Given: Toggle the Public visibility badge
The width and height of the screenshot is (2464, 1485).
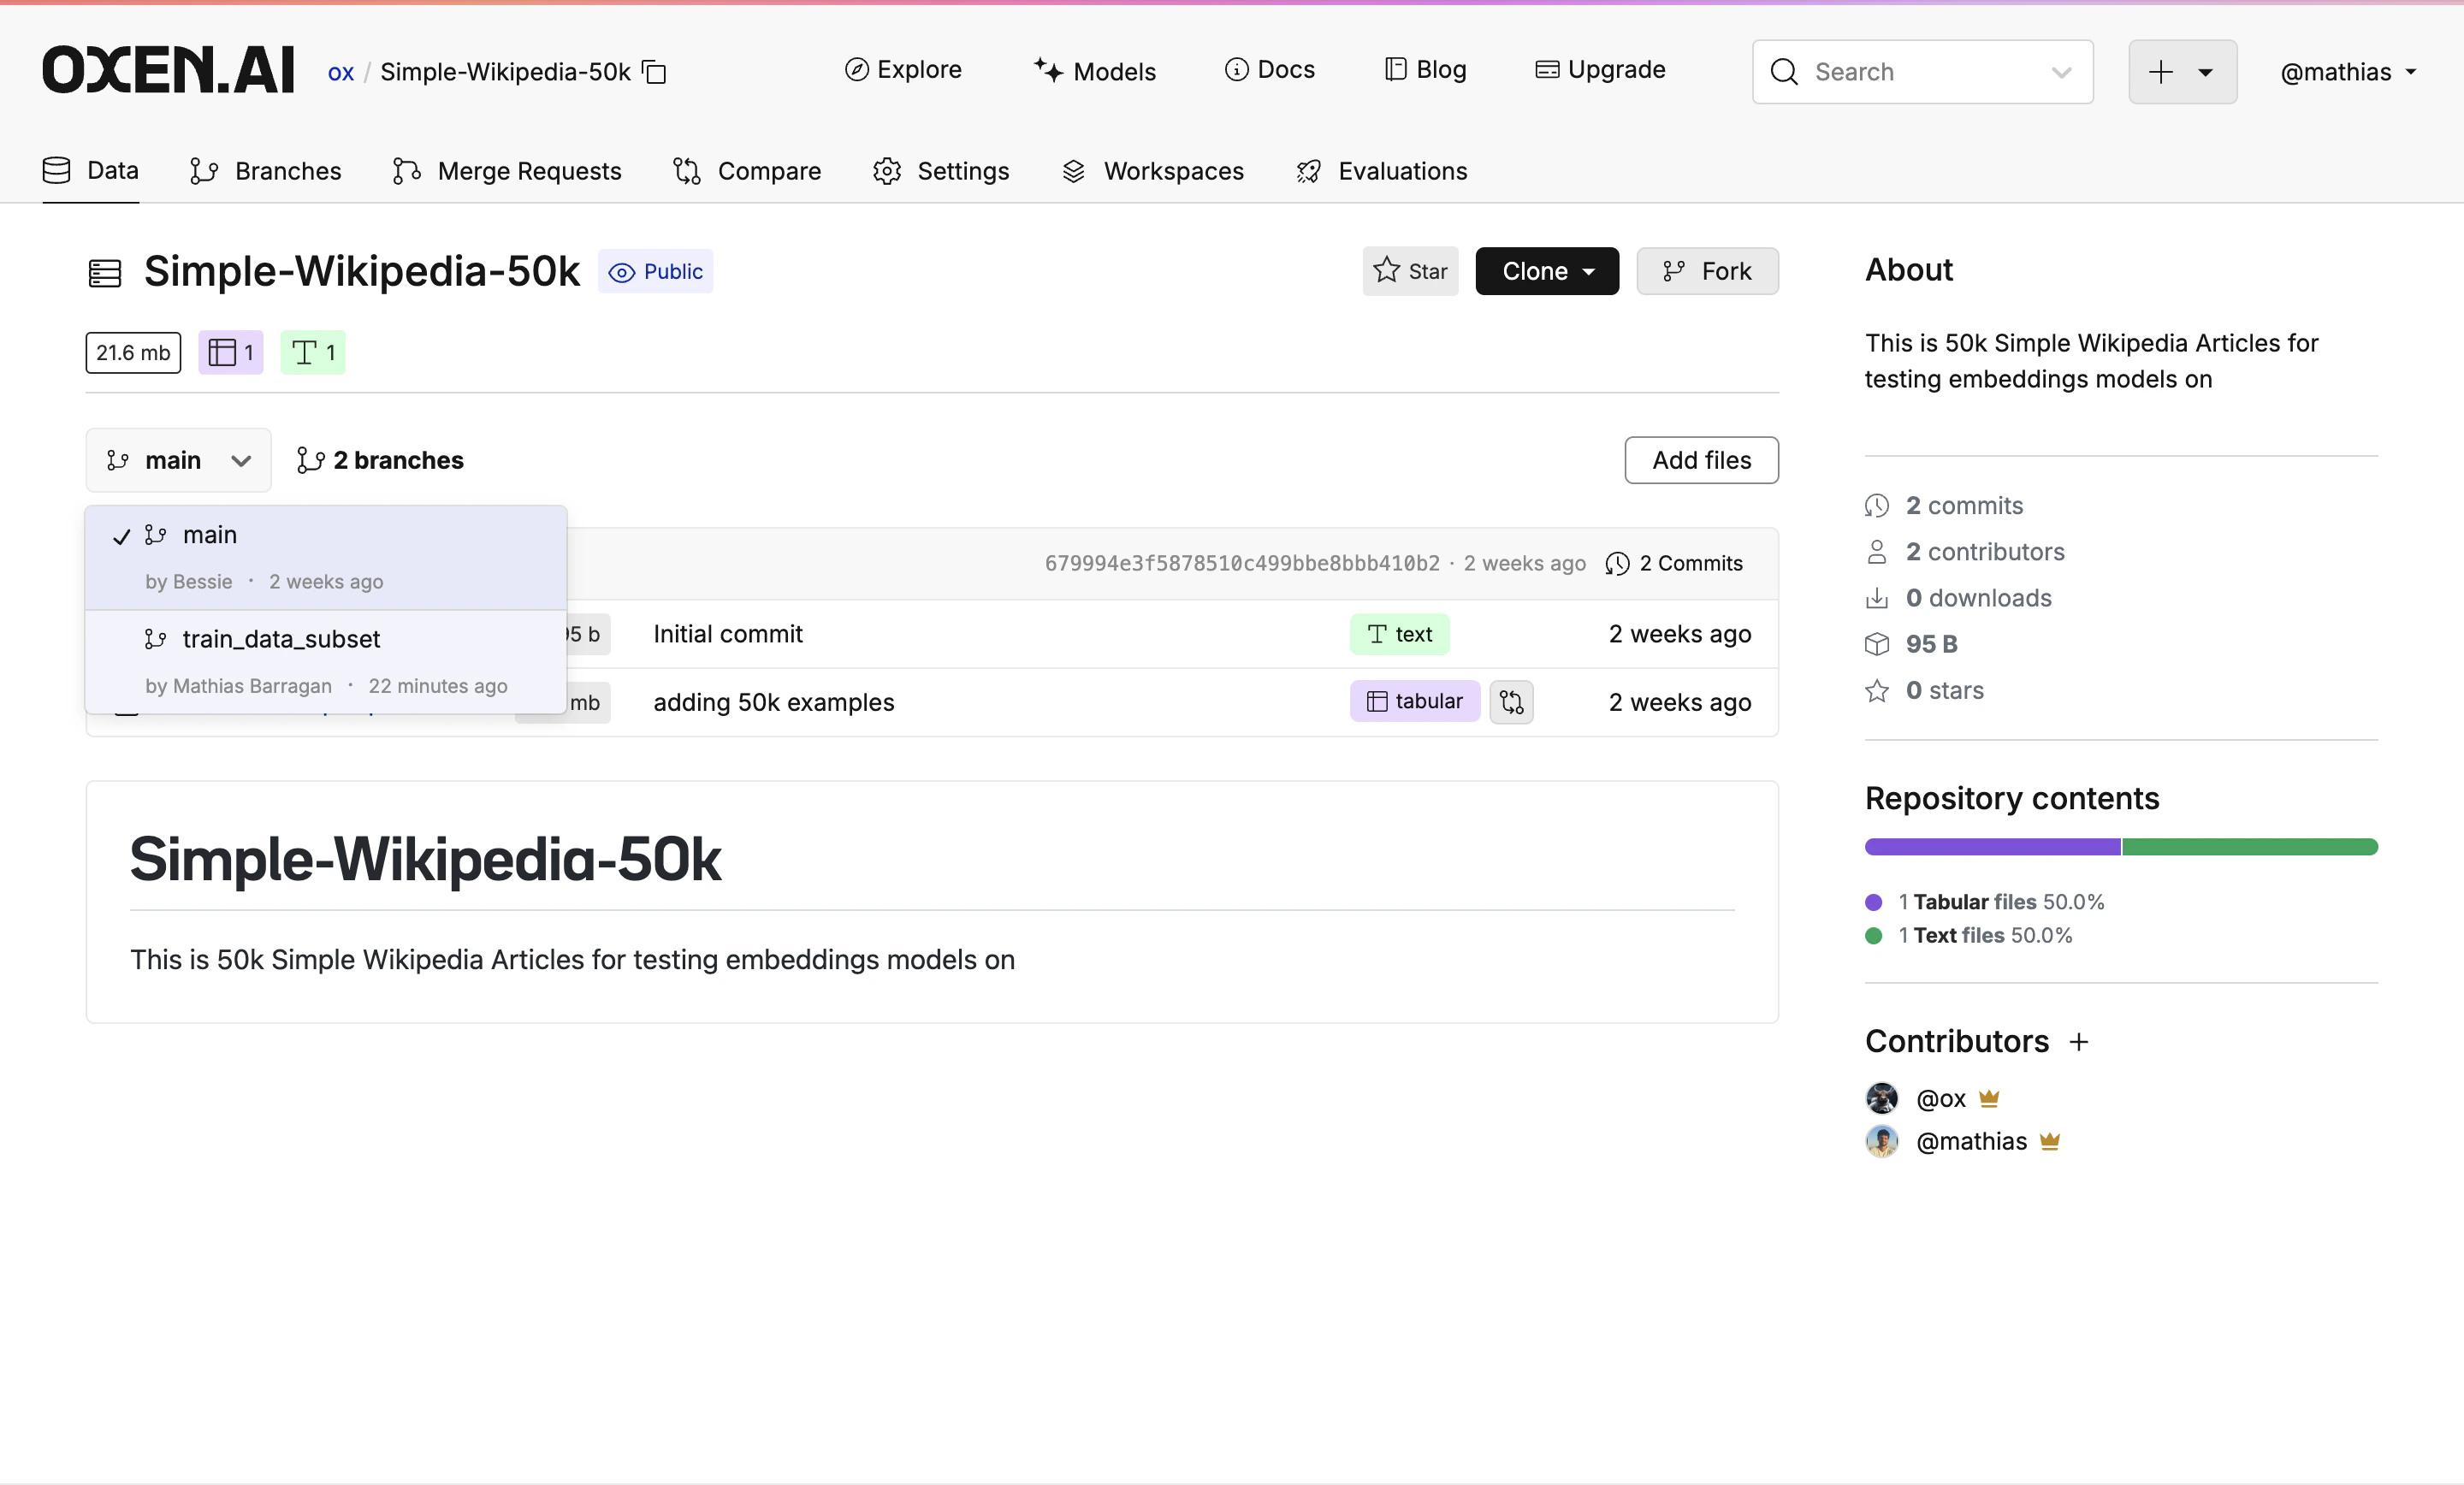Looking at the screenshot, I should [x=655, y=271].
